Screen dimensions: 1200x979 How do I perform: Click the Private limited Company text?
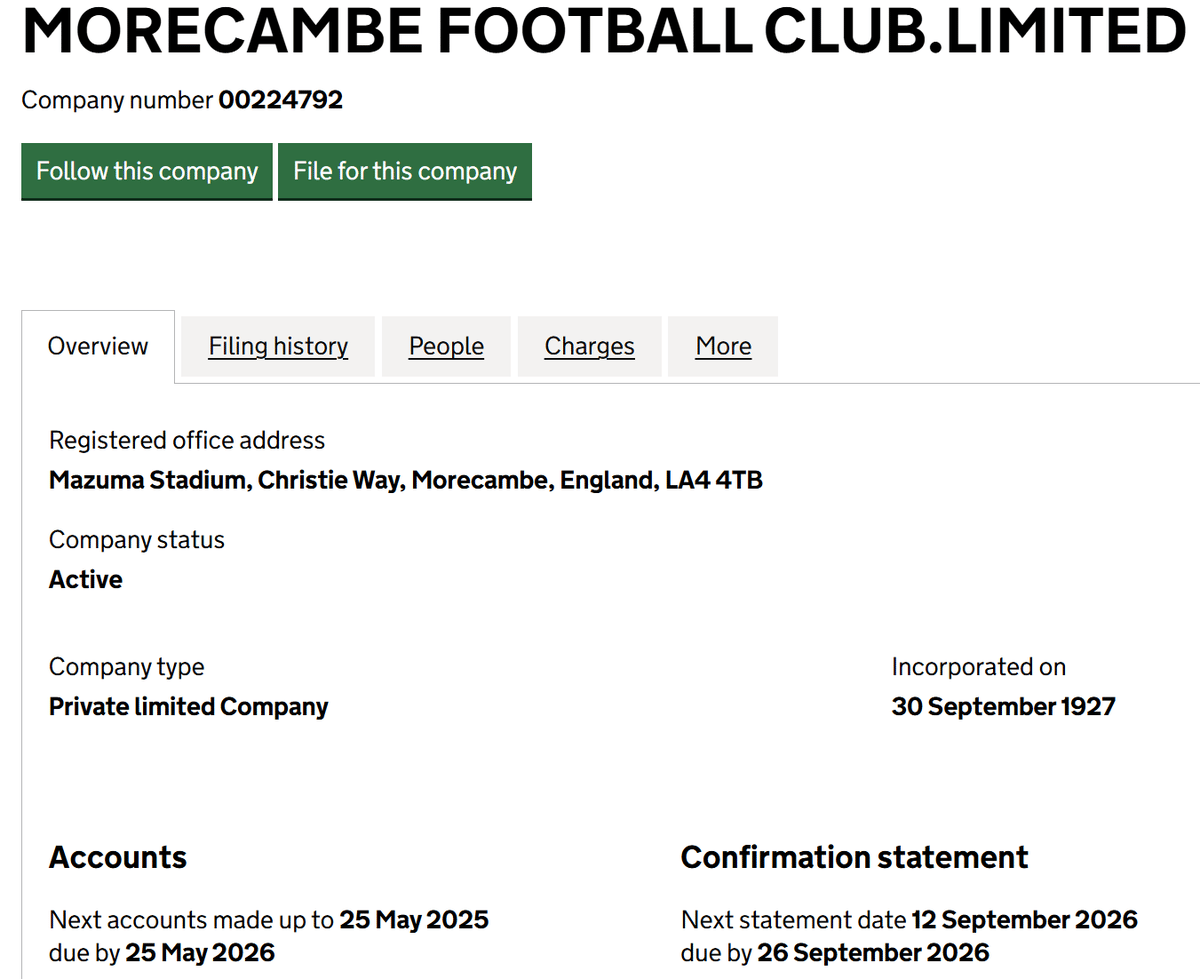[188, 706]
